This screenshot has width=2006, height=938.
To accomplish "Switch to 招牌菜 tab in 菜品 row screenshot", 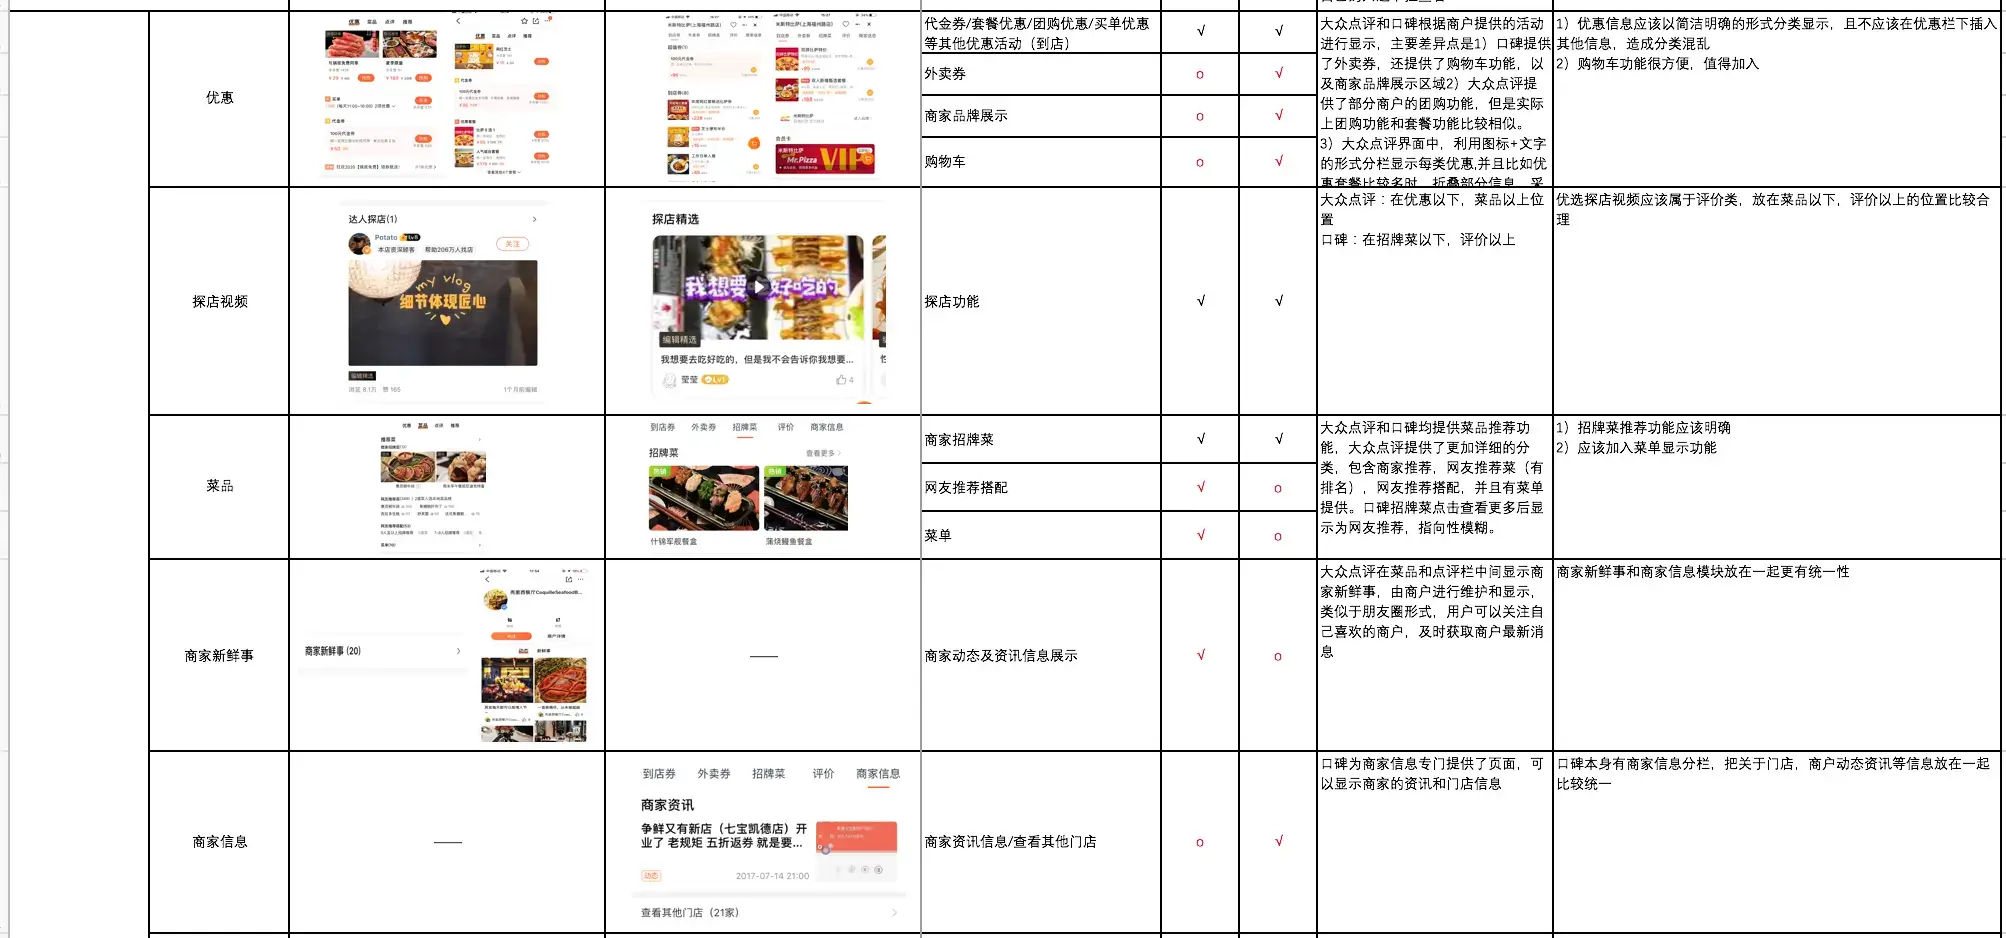I will click(x=744, y=427).
